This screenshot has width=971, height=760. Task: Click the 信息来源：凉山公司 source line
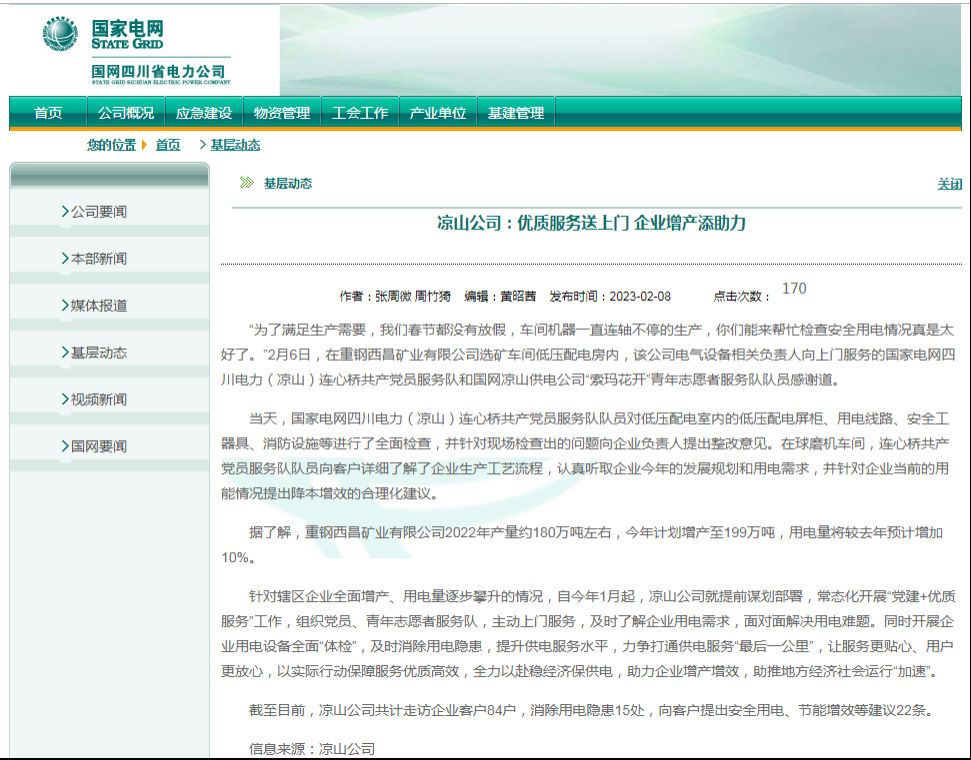point(311,749)
